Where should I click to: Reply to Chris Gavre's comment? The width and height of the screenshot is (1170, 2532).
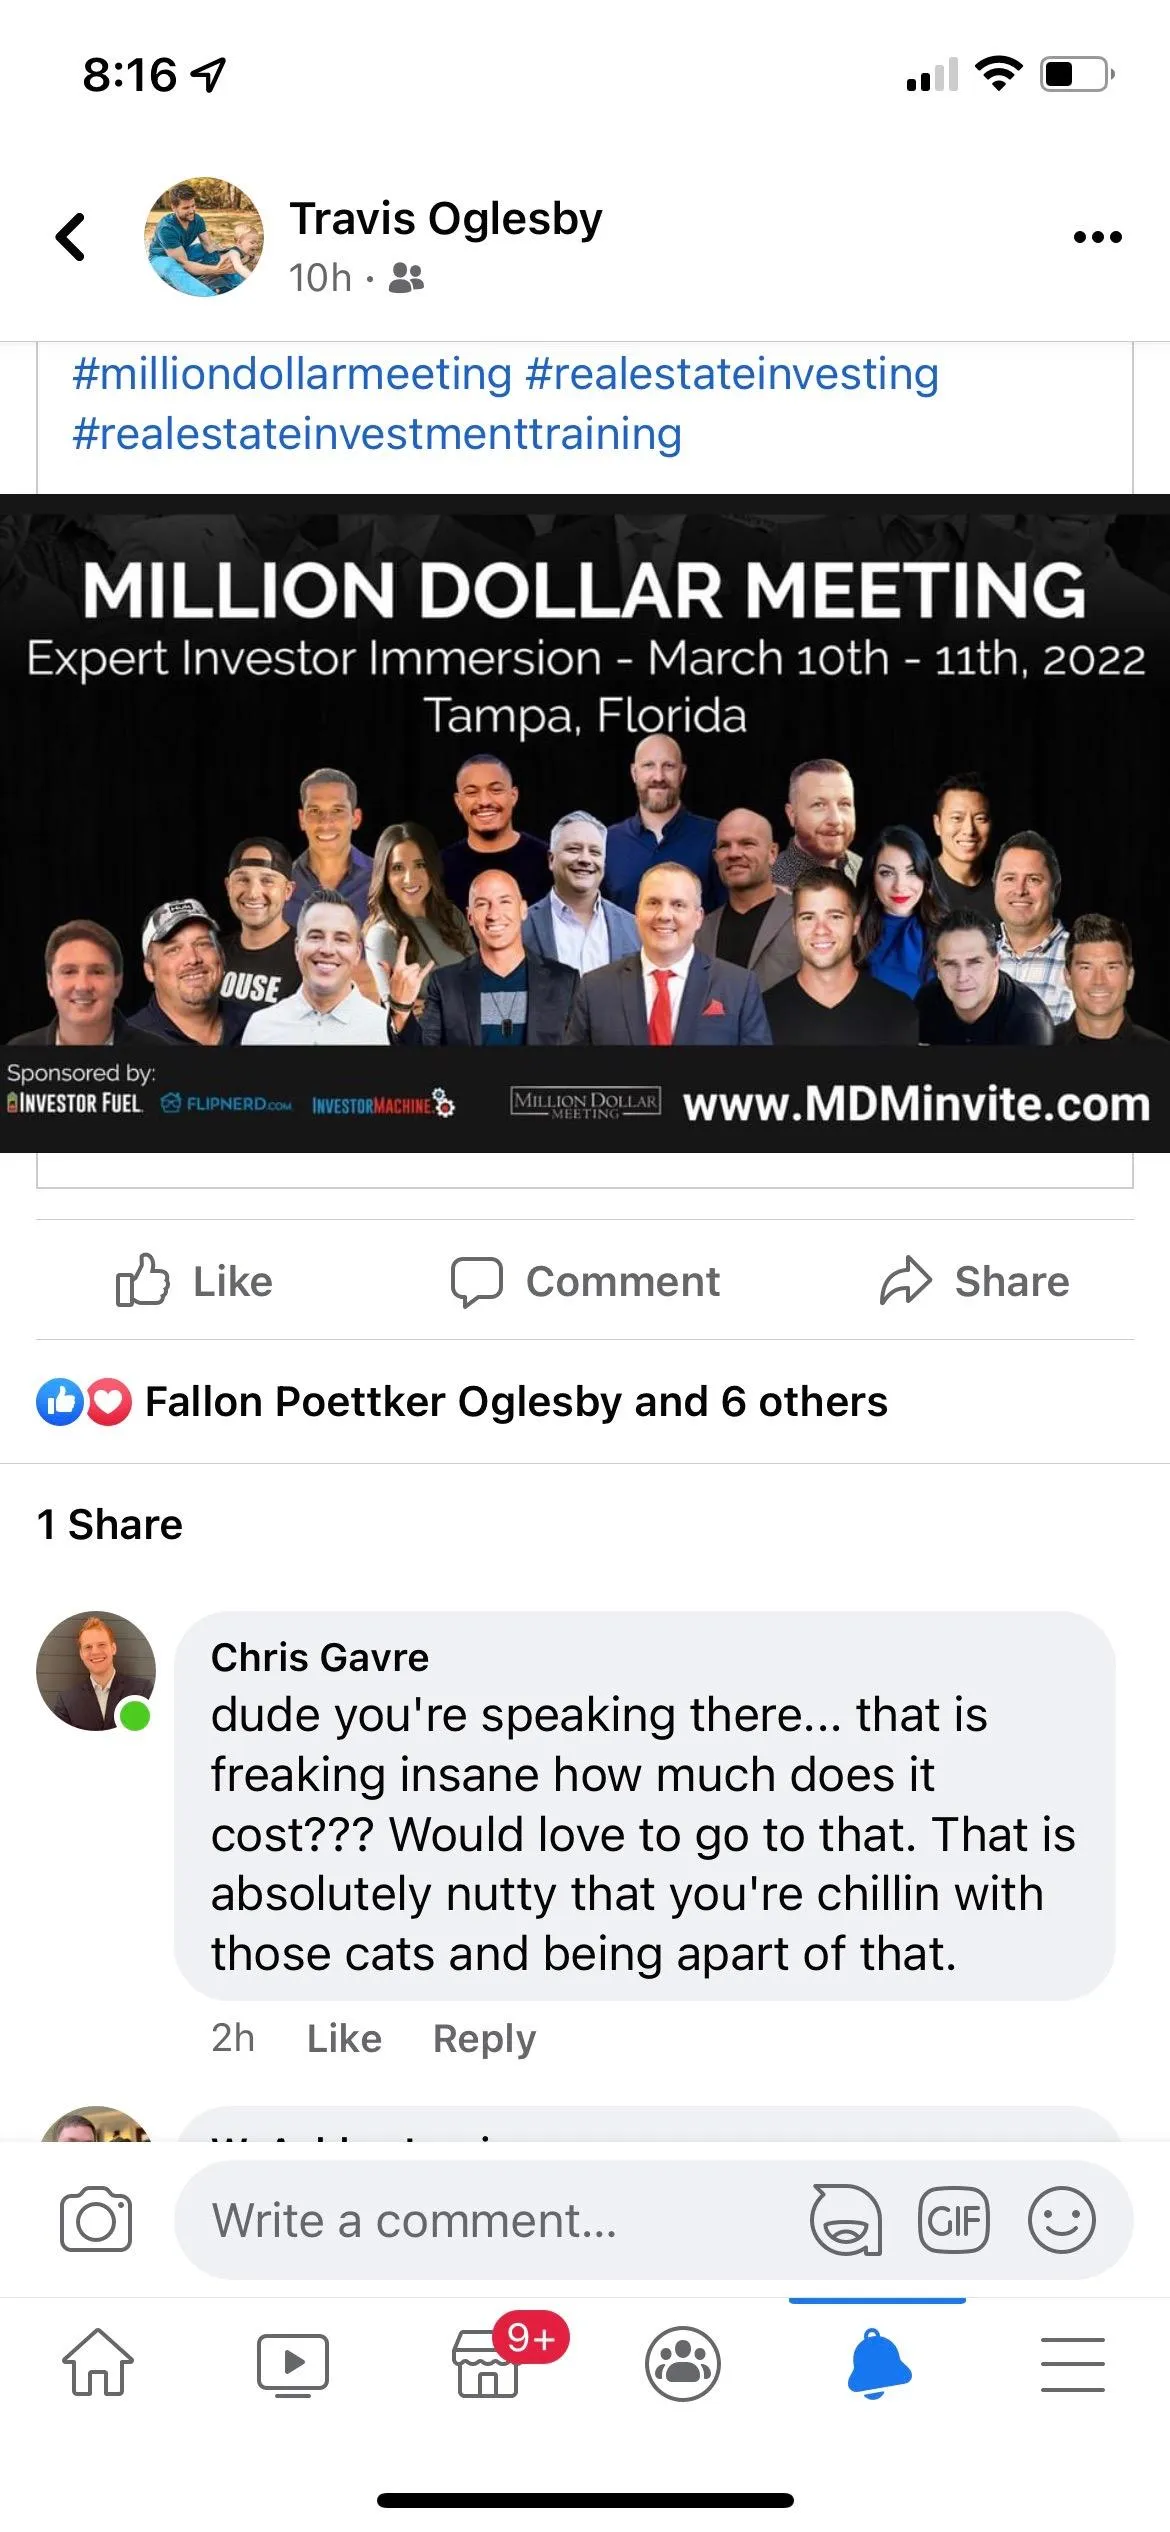pyautogui.click(x=484, y=2038)
